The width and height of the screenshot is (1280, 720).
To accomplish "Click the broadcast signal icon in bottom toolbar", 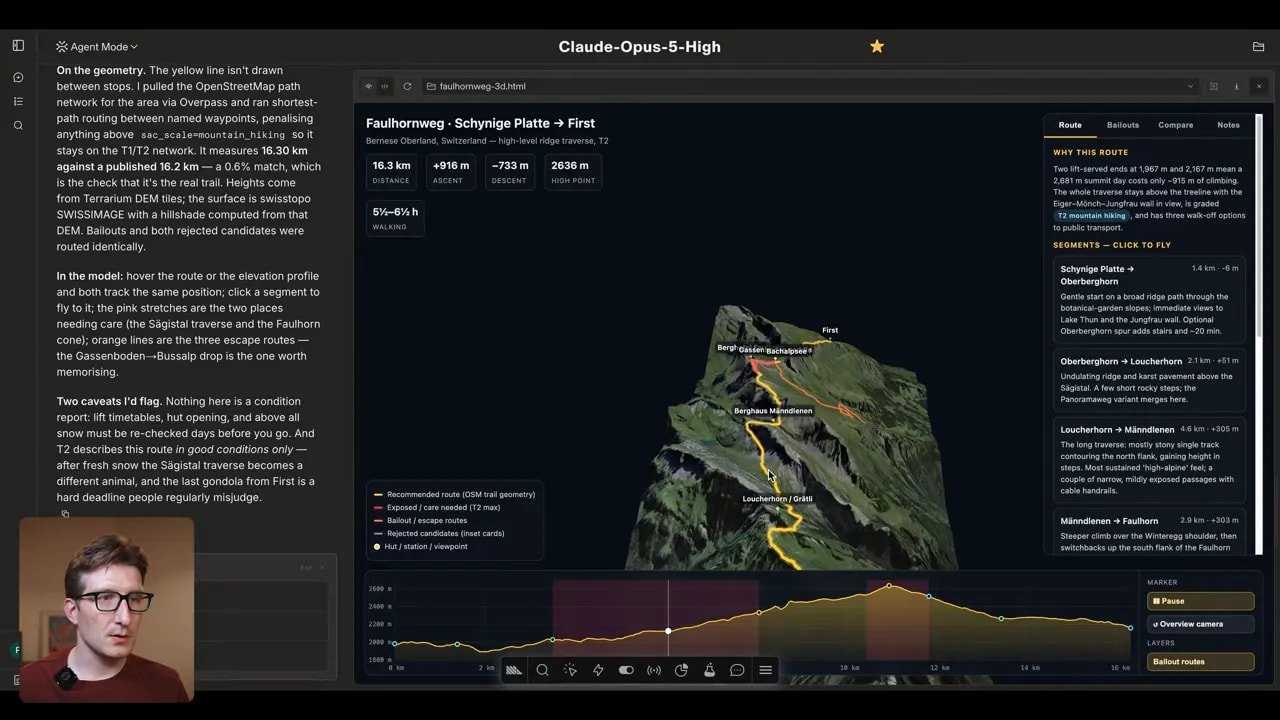I will pos(654,670).
